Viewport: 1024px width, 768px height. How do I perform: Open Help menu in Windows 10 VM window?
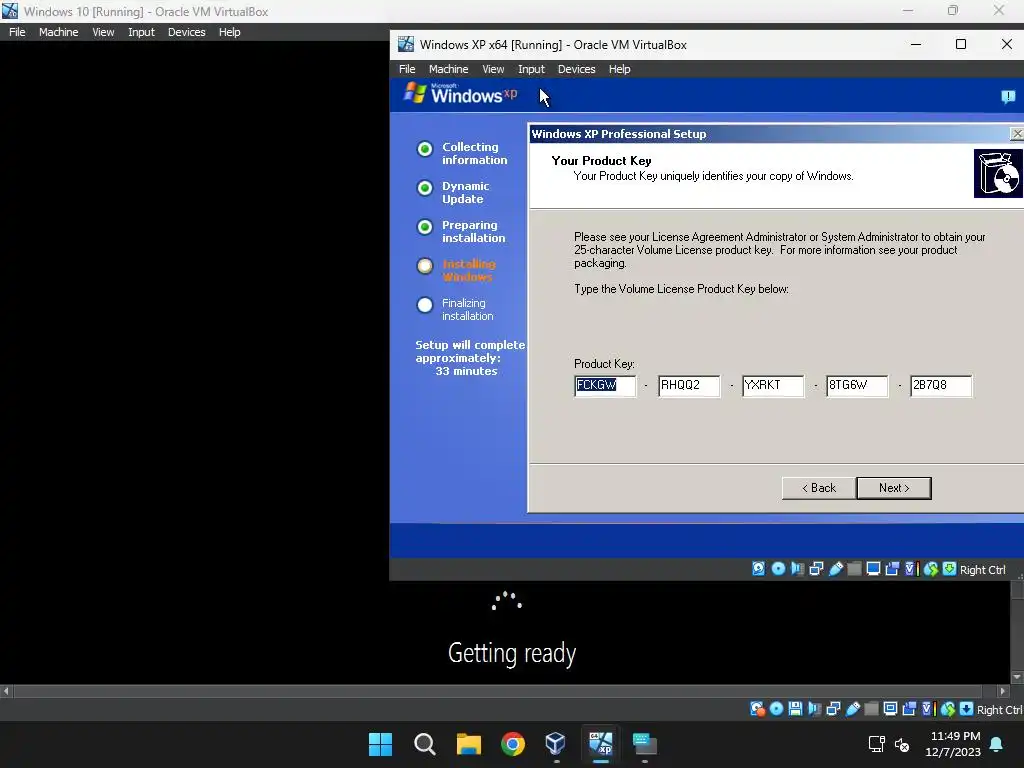coord(229,32)
